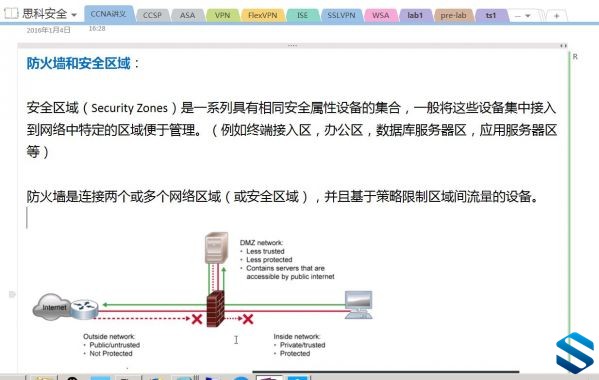Open the ISE section tab
599x380 pixels.
point(302,15)
